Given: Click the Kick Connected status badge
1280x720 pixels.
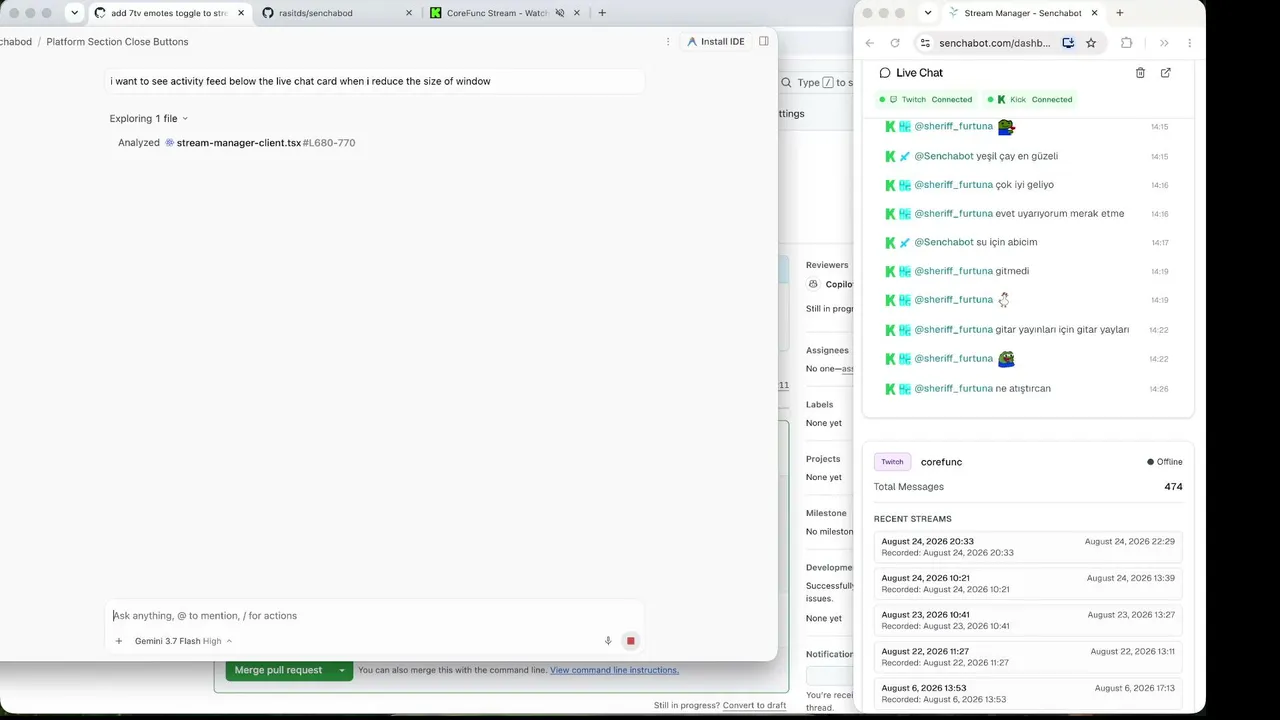Looking at the screenshot, I should (x=1030, y=100).
